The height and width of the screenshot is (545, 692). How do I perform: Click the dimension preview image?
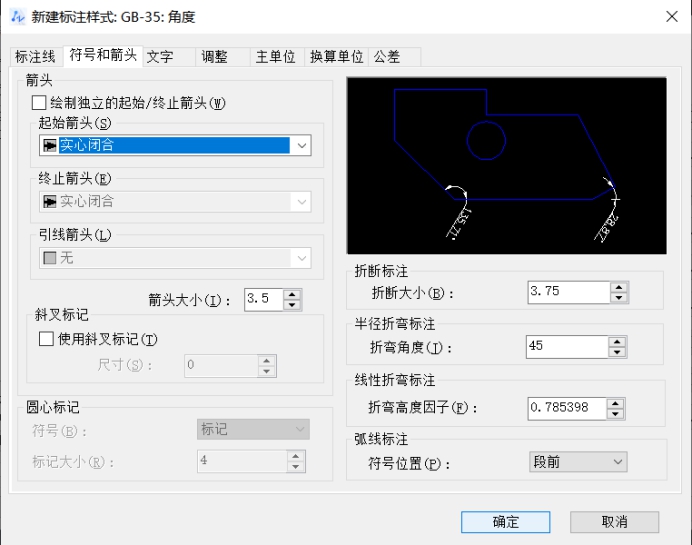pyautogui.click(x=504, y=165)
